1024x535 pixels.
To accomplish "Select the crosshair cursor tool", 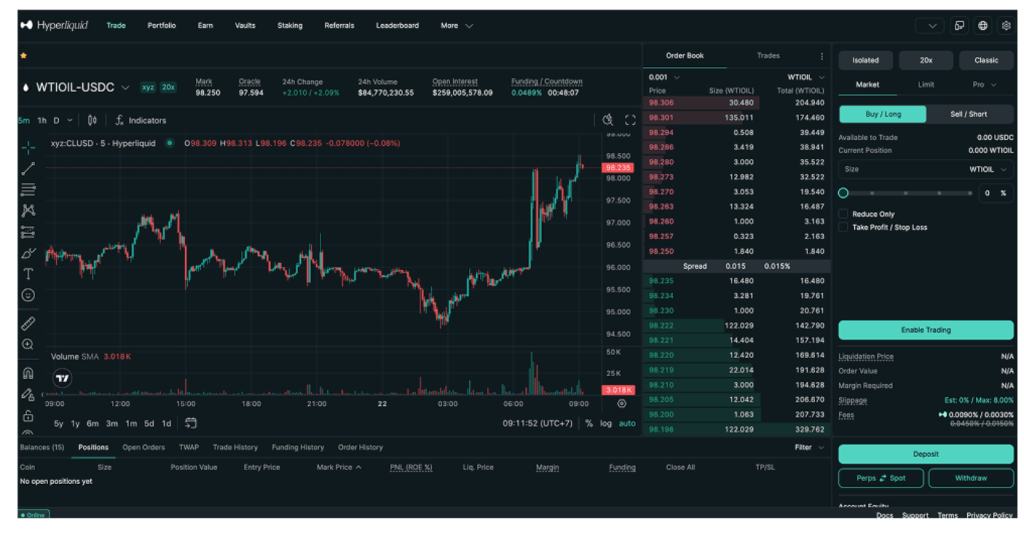I will 28,148.
